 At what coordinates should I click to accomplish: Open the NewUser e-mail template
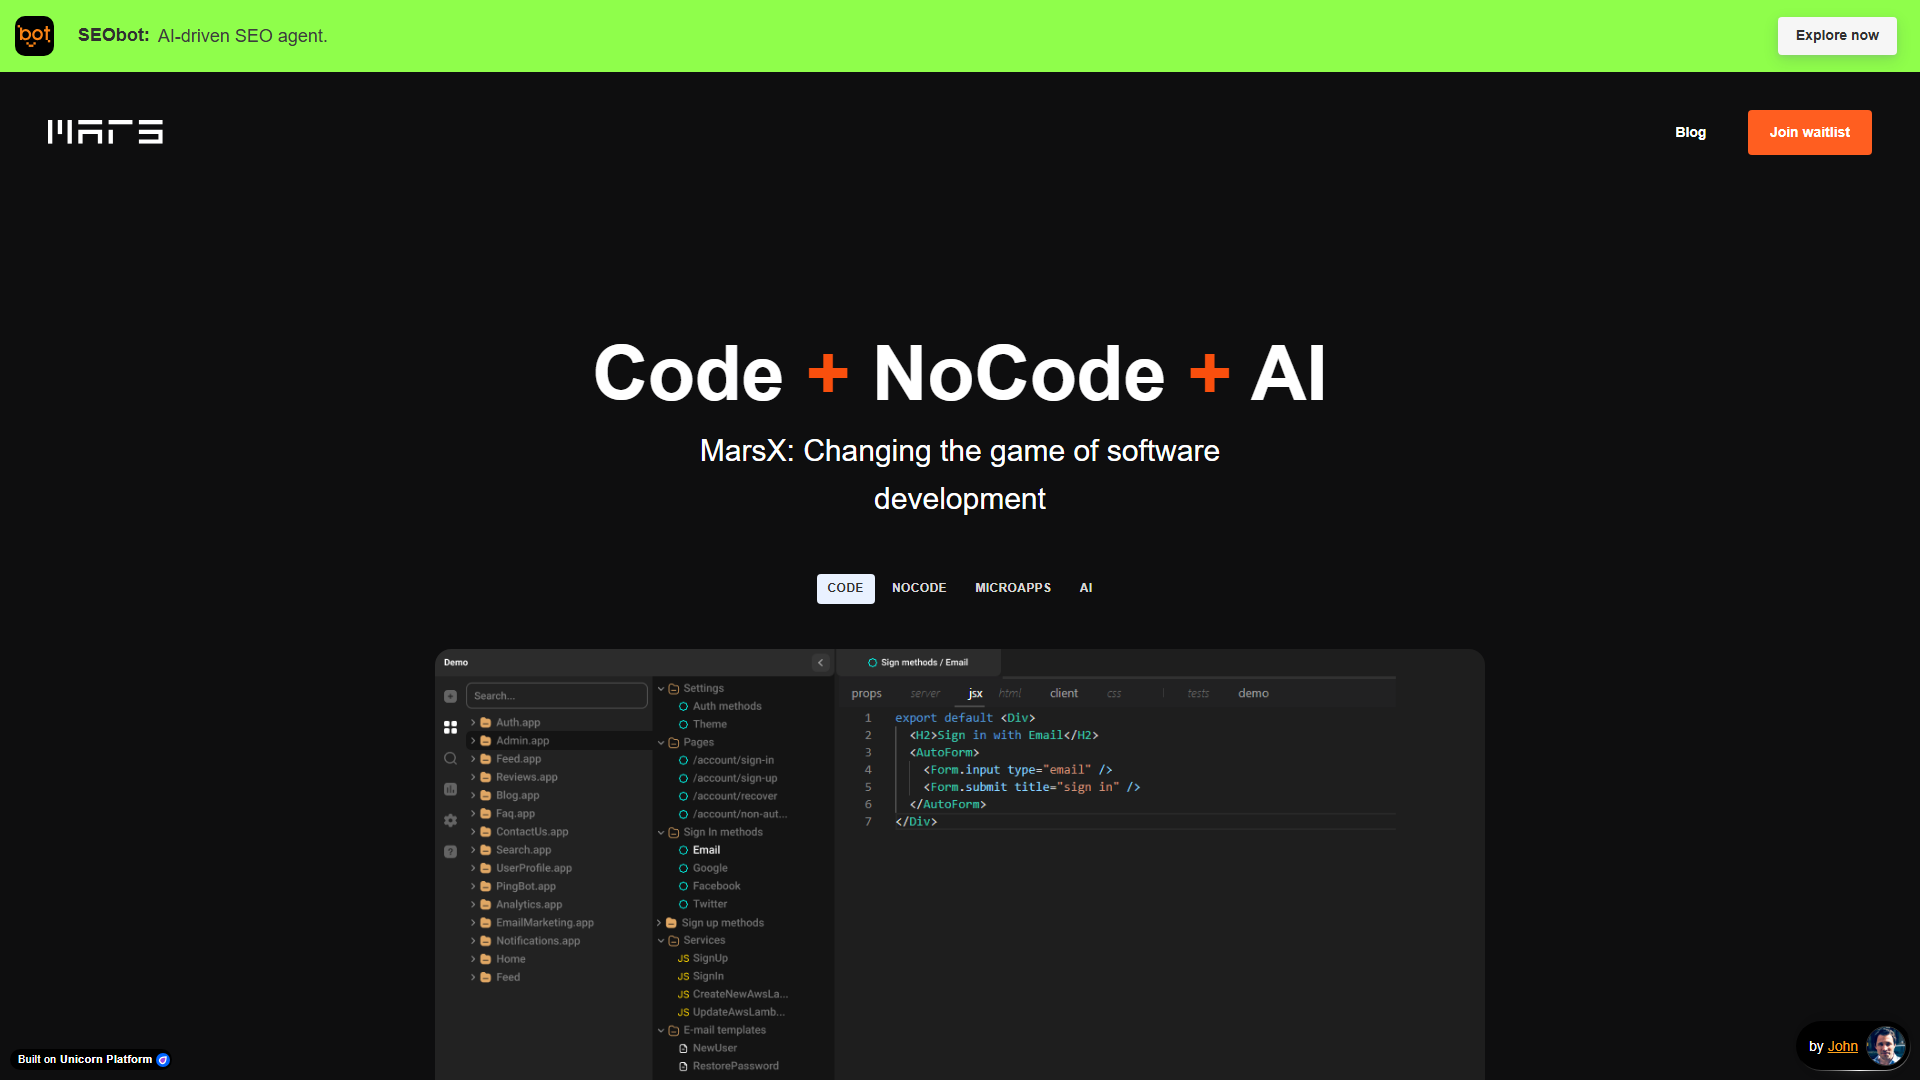coord(714,1047)
